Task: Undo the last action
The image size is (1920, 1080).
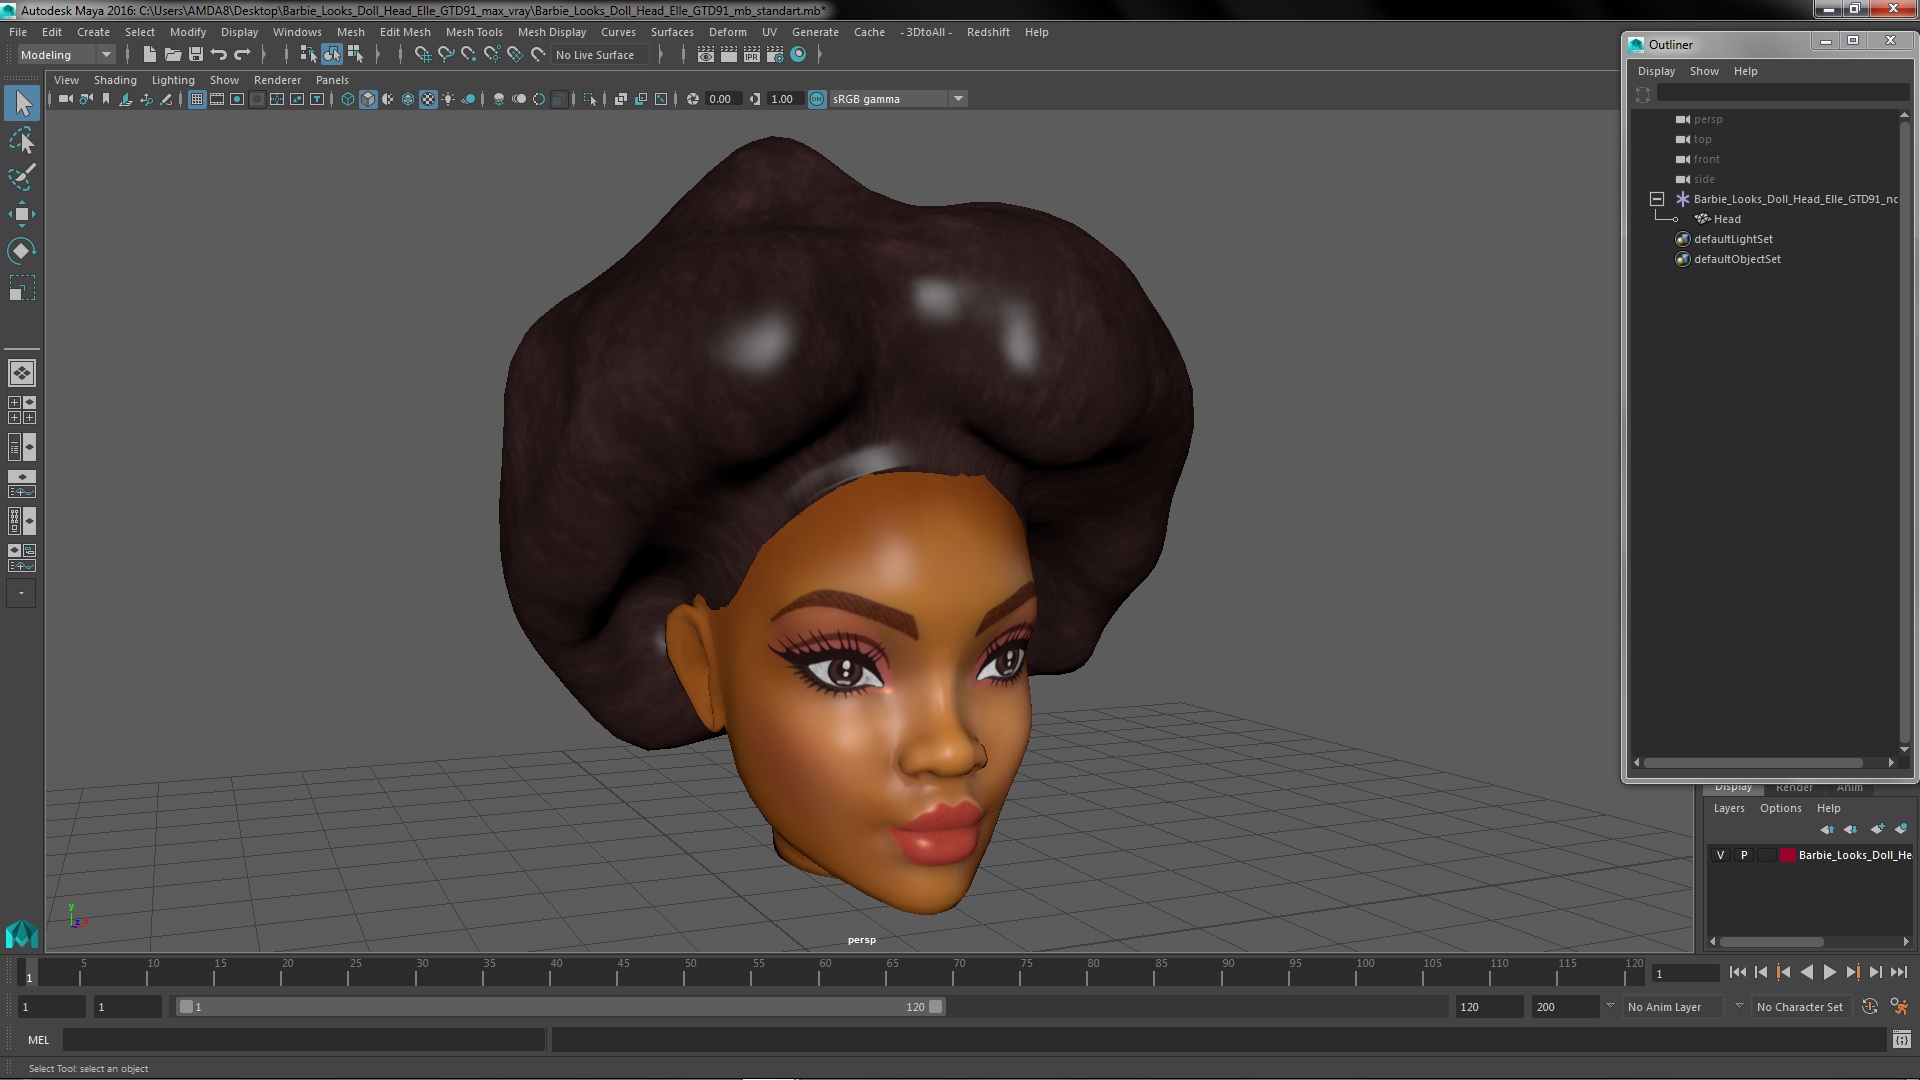Action: (219, 55)
